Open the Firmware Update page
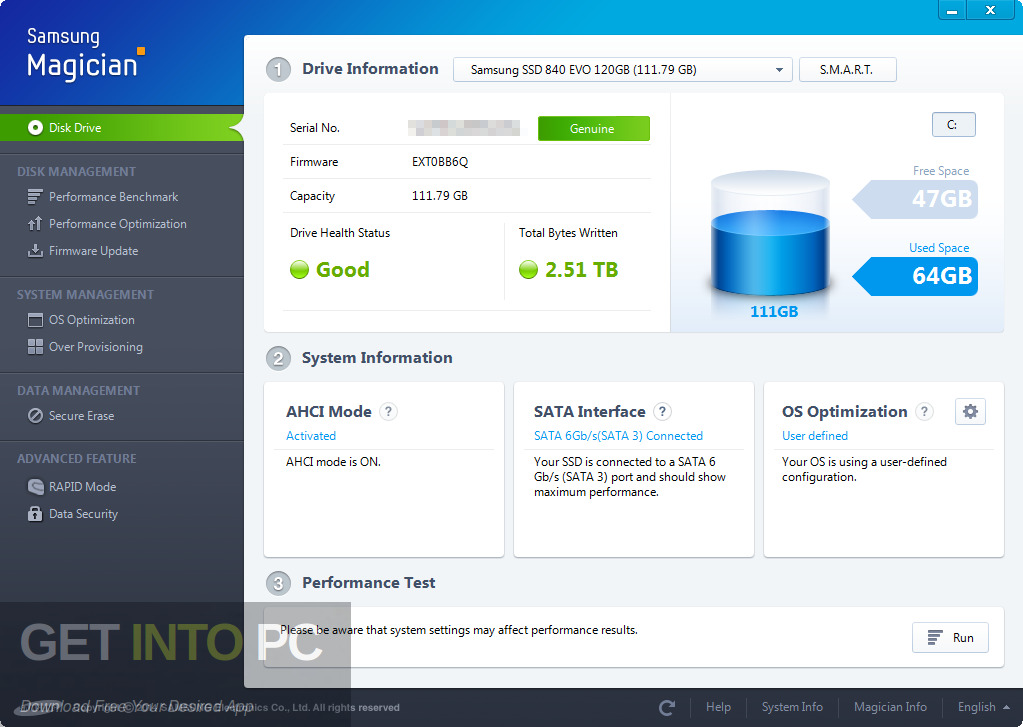 pos(93,251)
